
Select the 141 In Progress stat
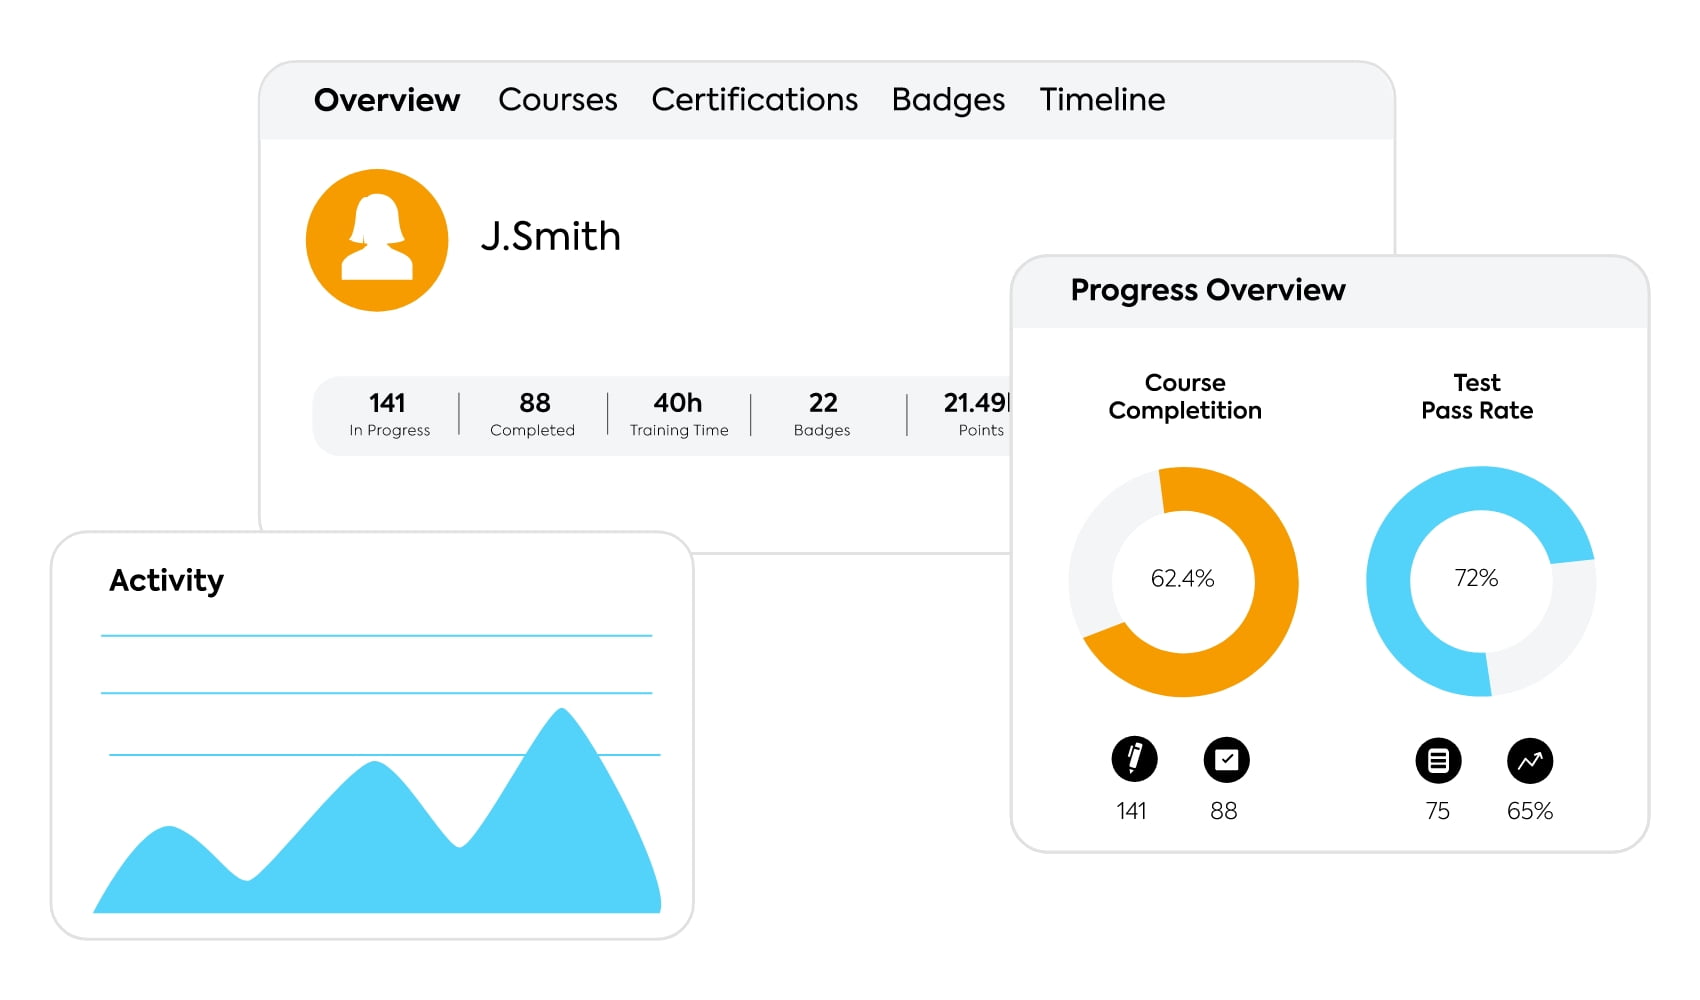click(x=389, y=415)
